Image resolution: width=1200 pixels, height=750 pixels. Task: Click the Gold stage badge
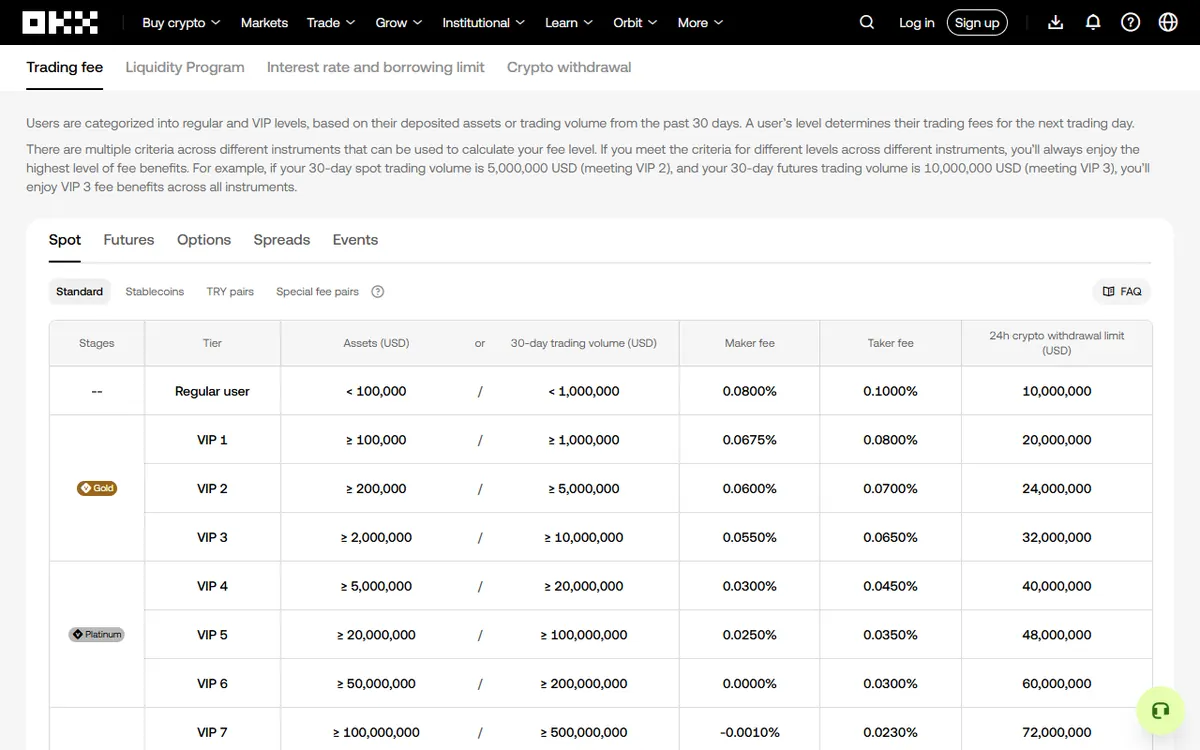[97, 488]
